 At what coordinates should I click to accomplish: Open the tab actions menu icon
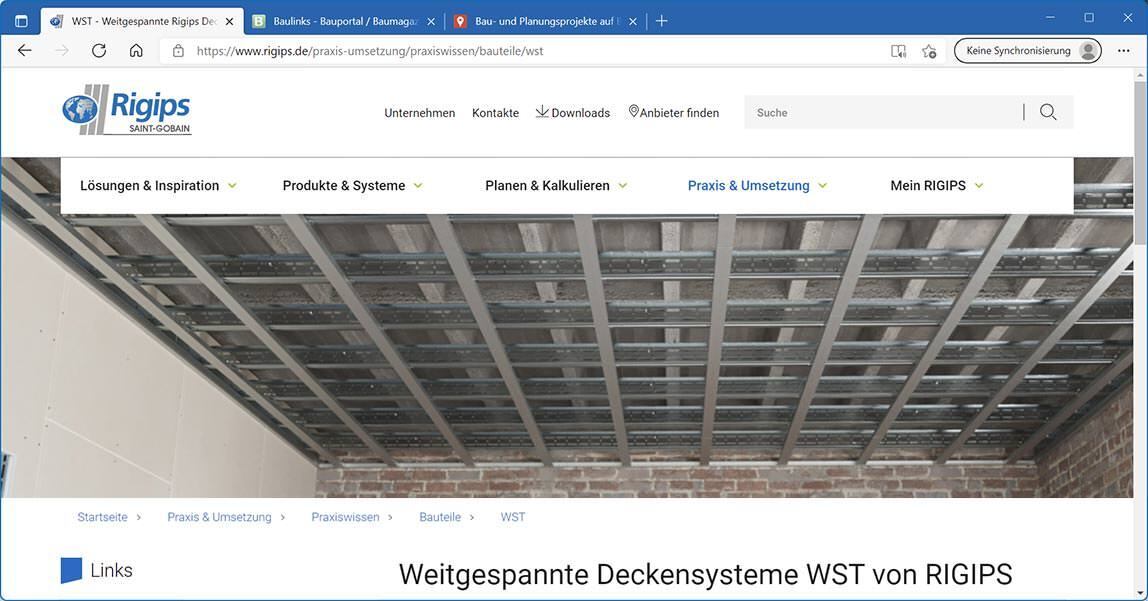(21, 21)
